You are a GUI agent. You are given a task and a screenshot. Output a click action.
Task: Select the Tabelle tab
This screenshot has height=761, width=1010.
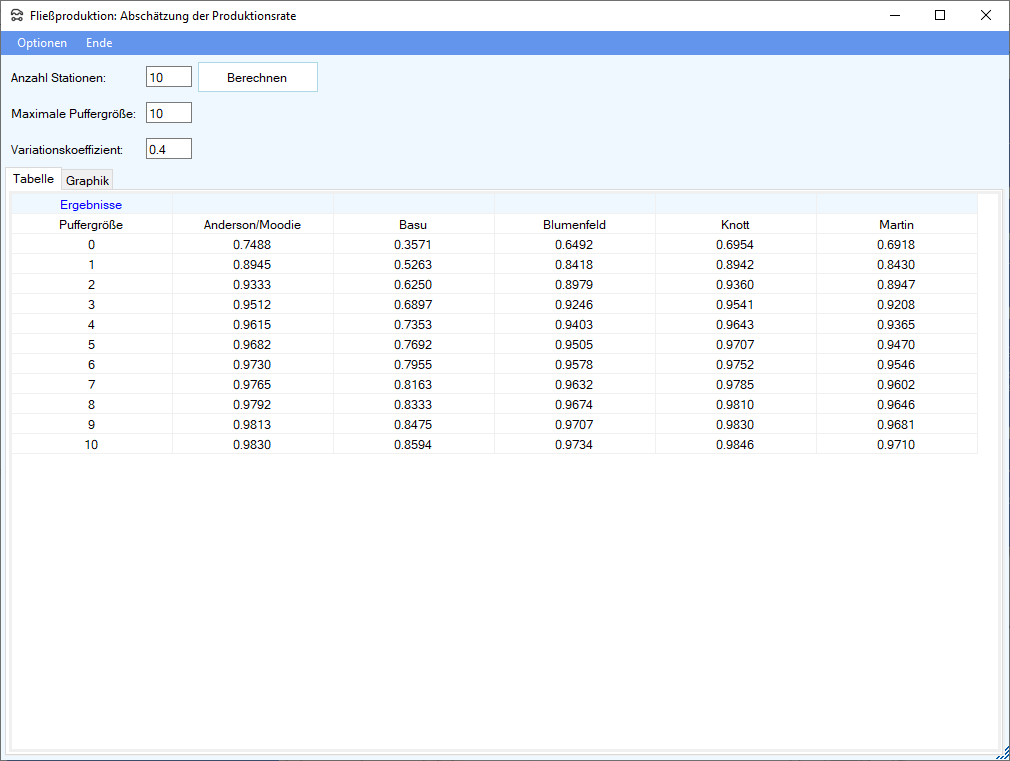(34, 179)
